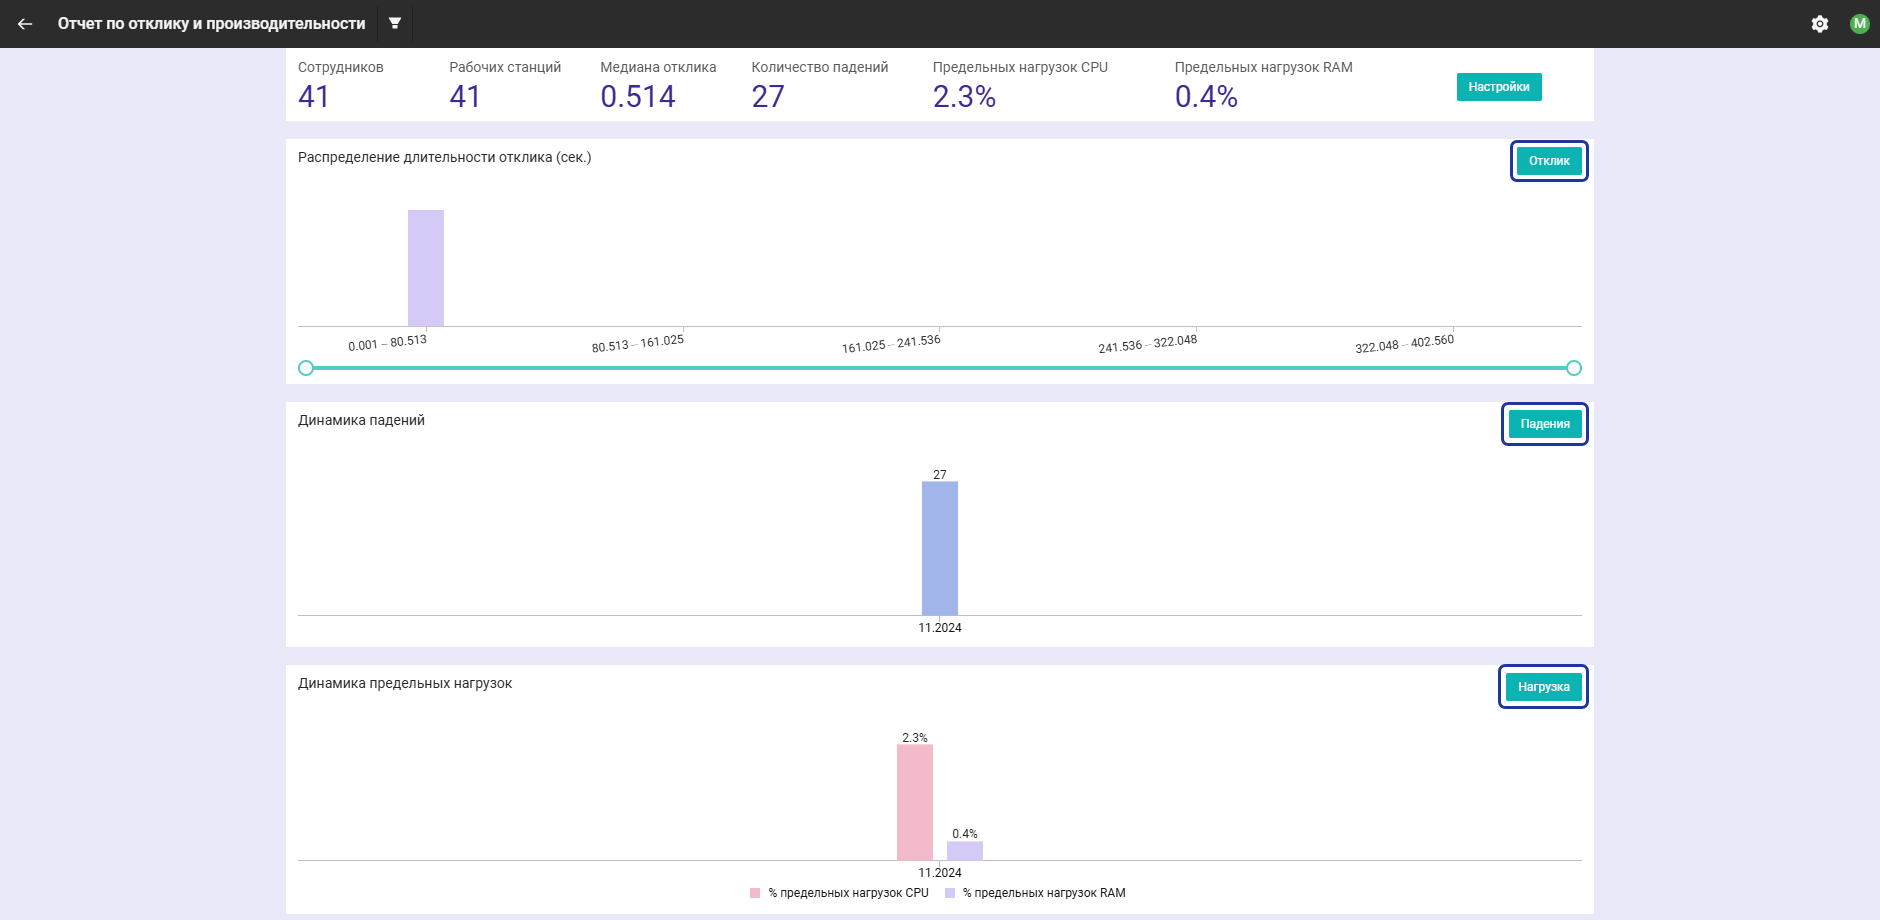Screen dimensions: 1880x920
Task: Select the right handle of range slider
Action: [x=1574, y=368]
